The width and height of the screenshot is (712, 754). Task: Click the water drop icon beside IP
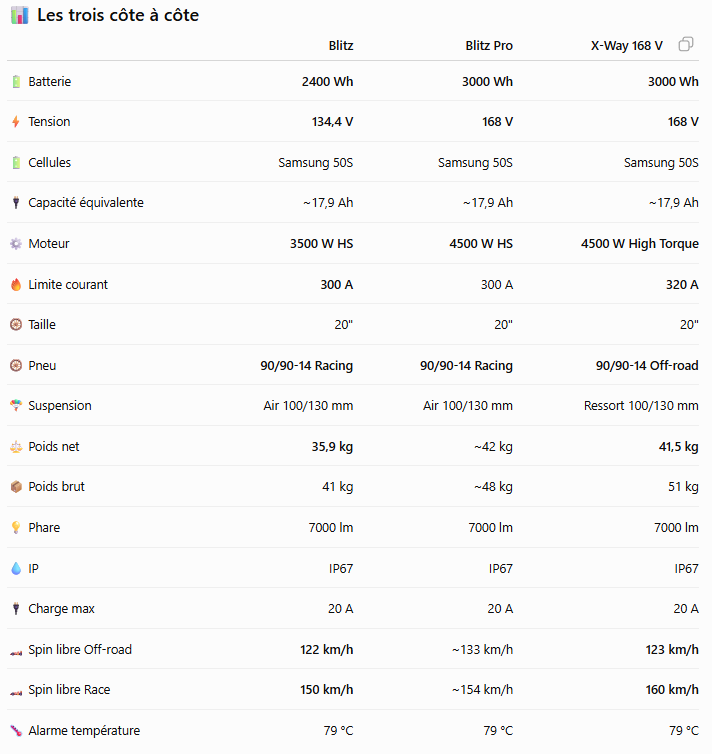coord(16,568)
